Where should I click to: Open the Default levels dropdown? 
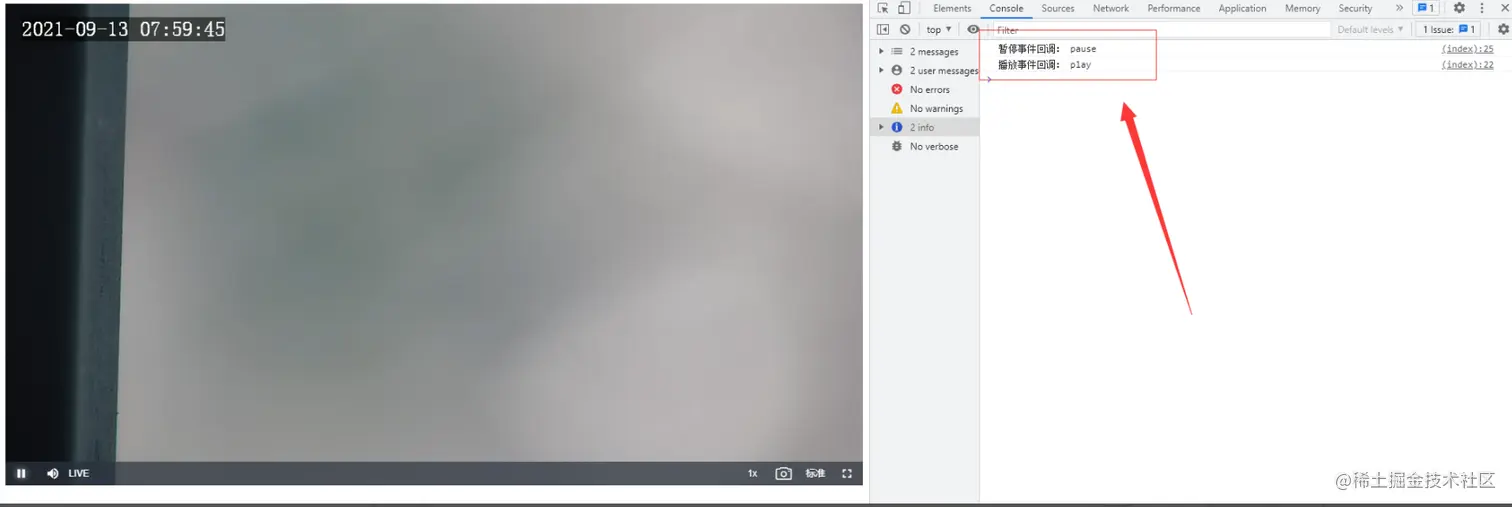[x=1371, y=29]
